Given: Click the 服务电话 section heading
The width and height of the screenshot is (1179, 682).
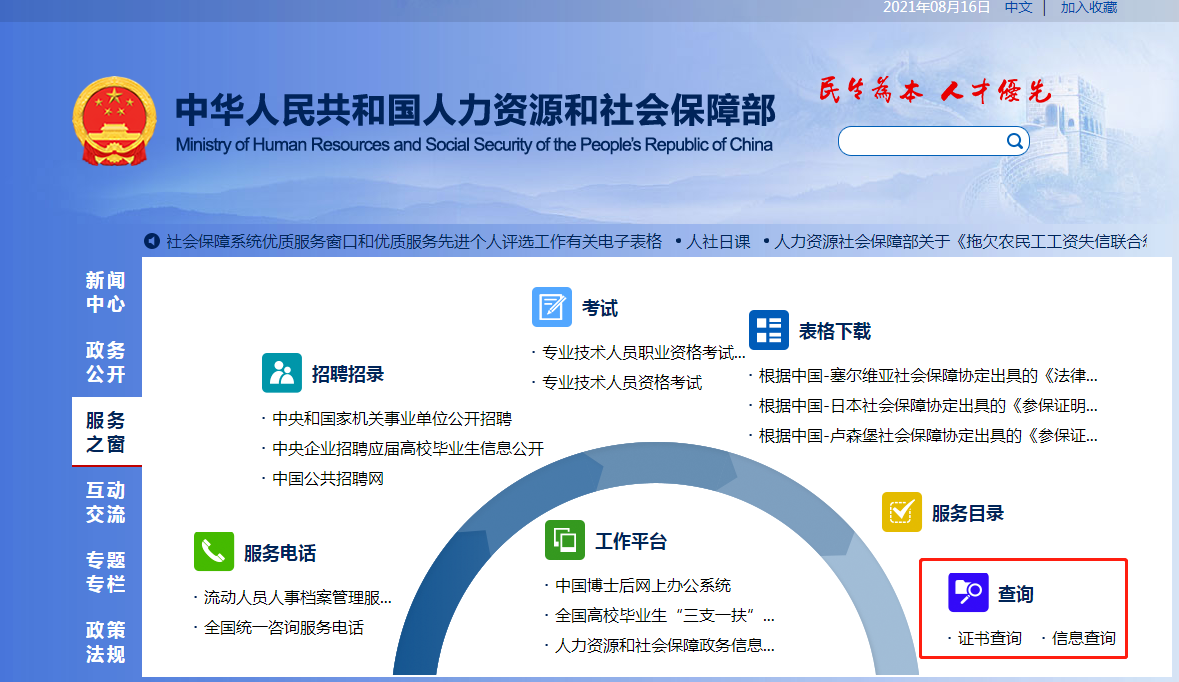Looking at the screenshot, I should [x=280, y=553].
